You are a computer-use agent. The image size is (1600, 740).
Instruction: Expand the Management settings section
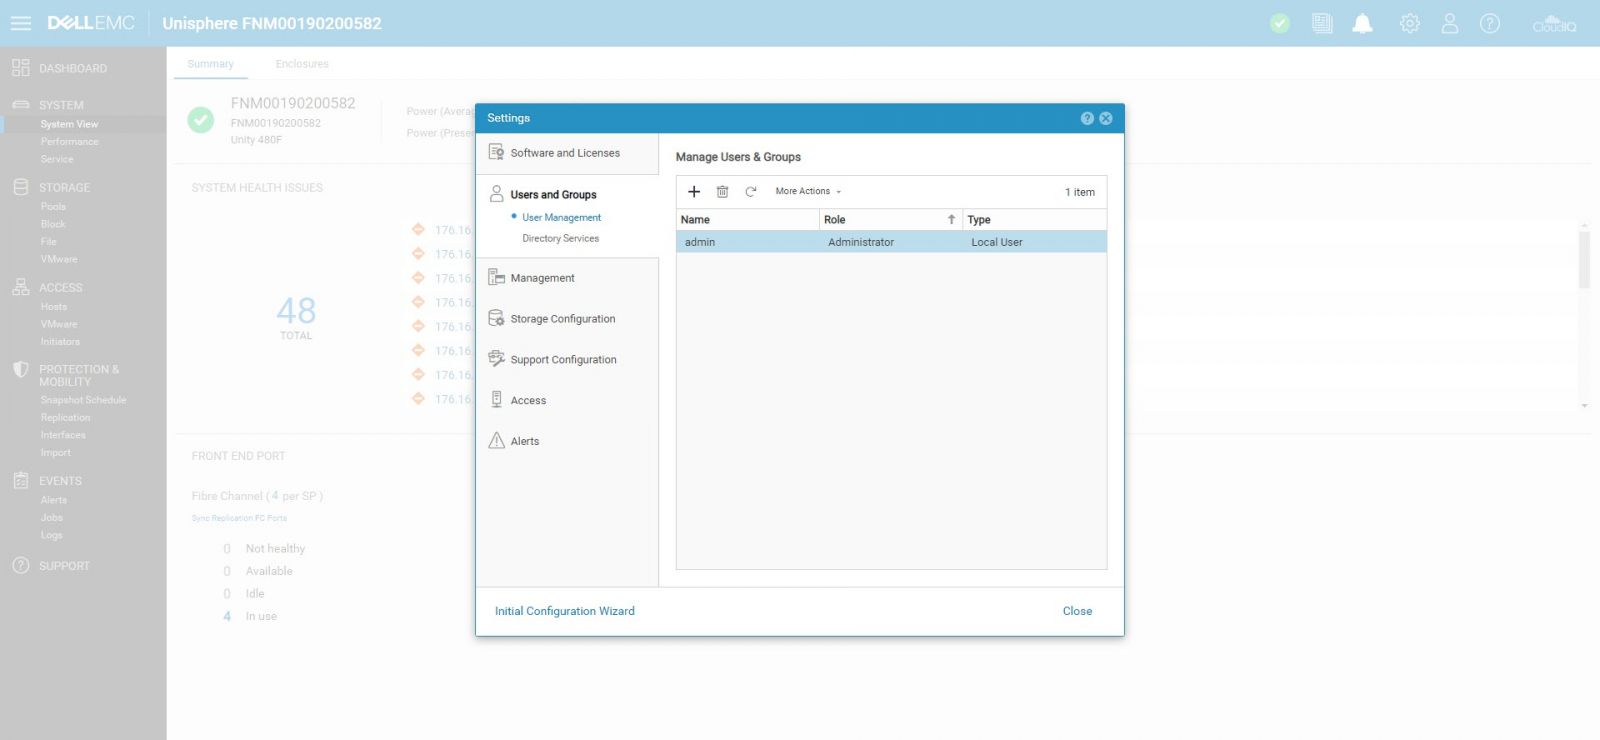[x=542, y=278]
